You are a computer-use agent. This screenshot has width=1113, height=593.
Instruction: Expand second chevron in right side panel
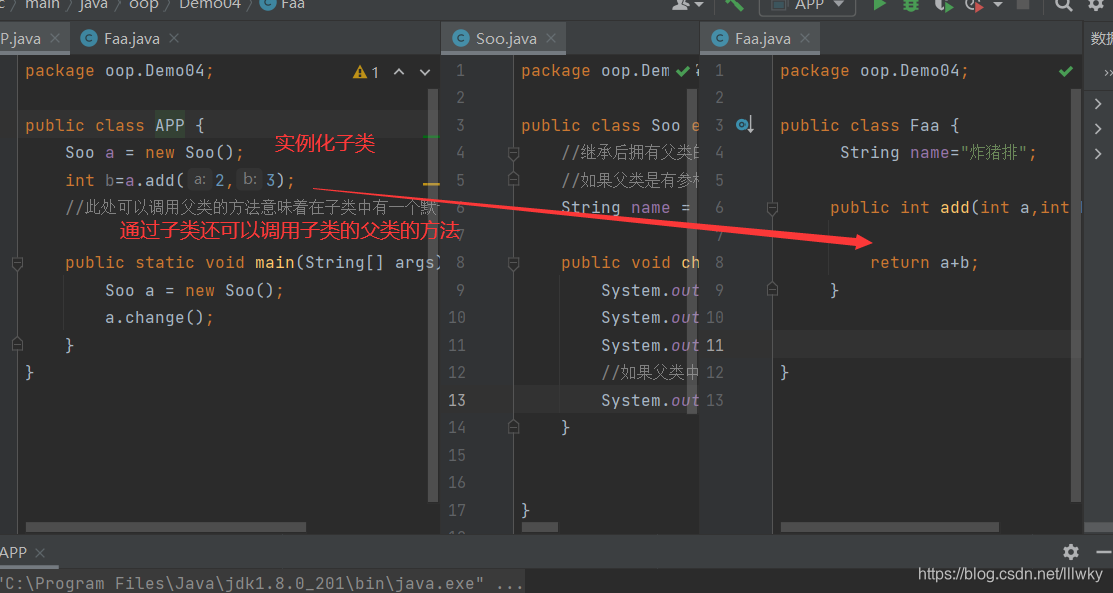click(x=1098, y=129)
